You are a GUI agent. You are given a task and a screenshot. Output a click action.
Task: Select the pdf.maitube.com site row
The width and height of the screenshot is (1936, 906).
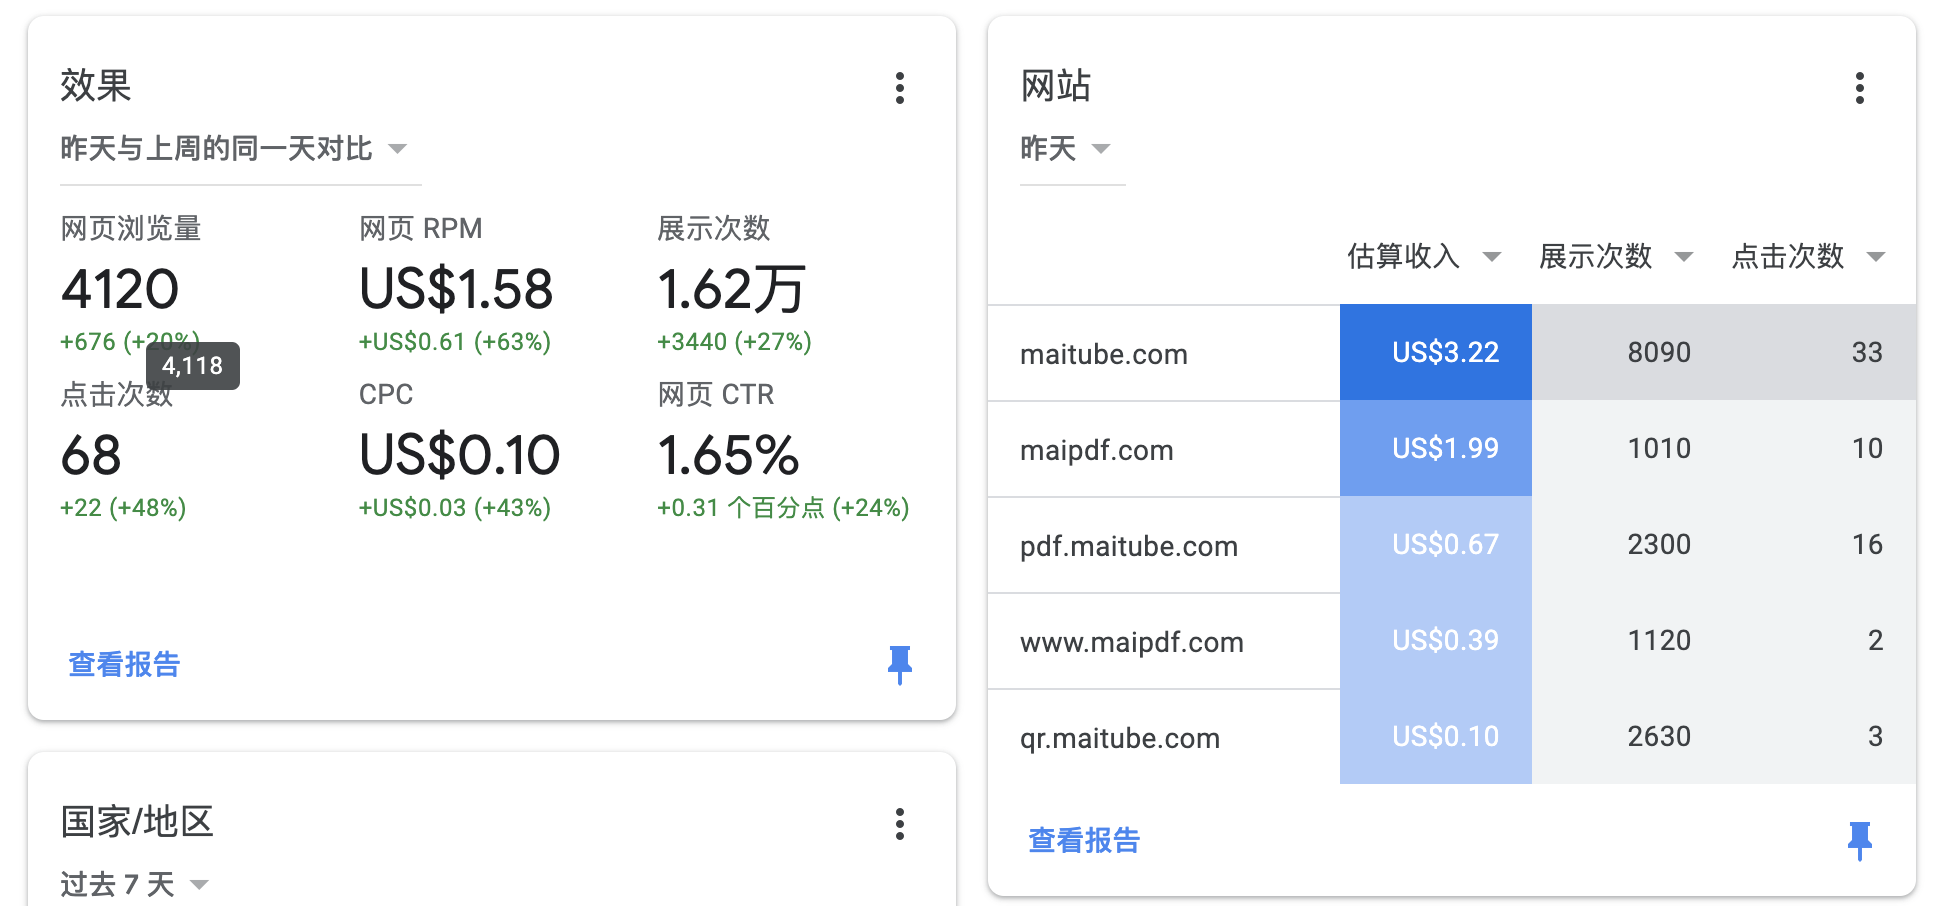(1128, 546)
